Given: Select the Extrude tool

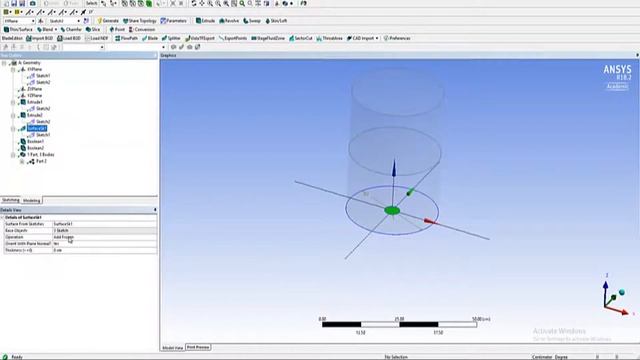Looking at the screenshot, I should pos(205,21).
